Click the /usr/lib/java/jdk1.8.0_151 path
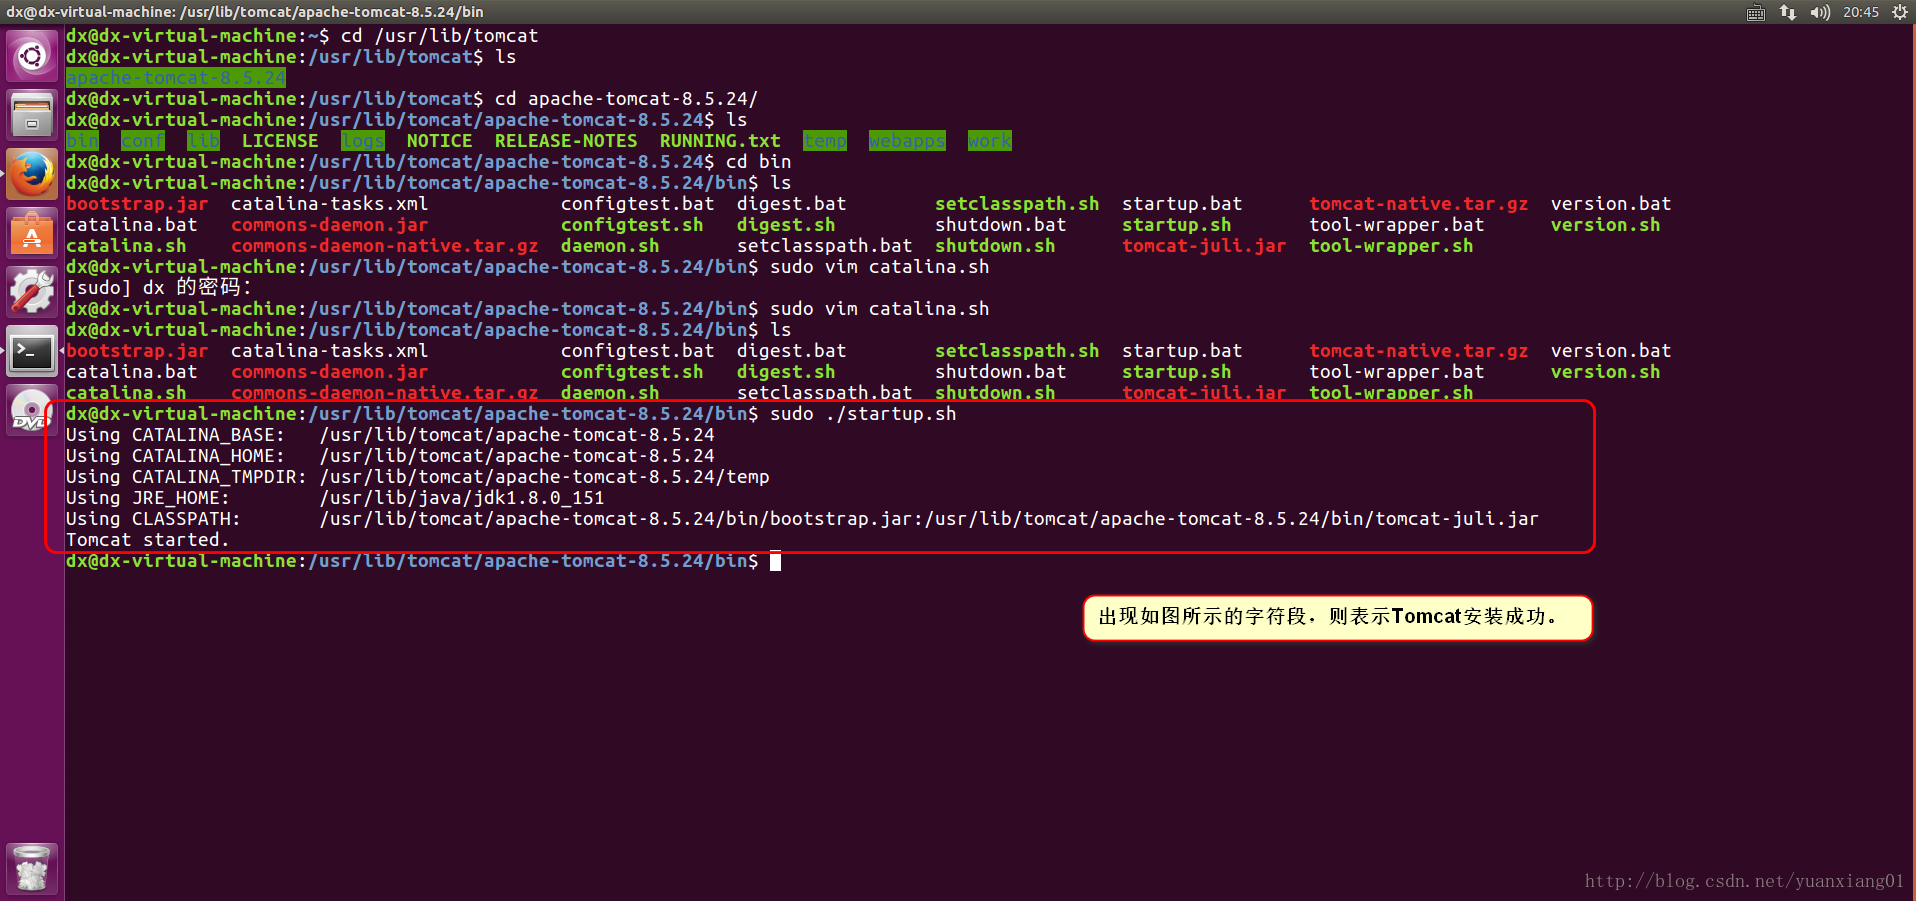 tap(462, 498)
